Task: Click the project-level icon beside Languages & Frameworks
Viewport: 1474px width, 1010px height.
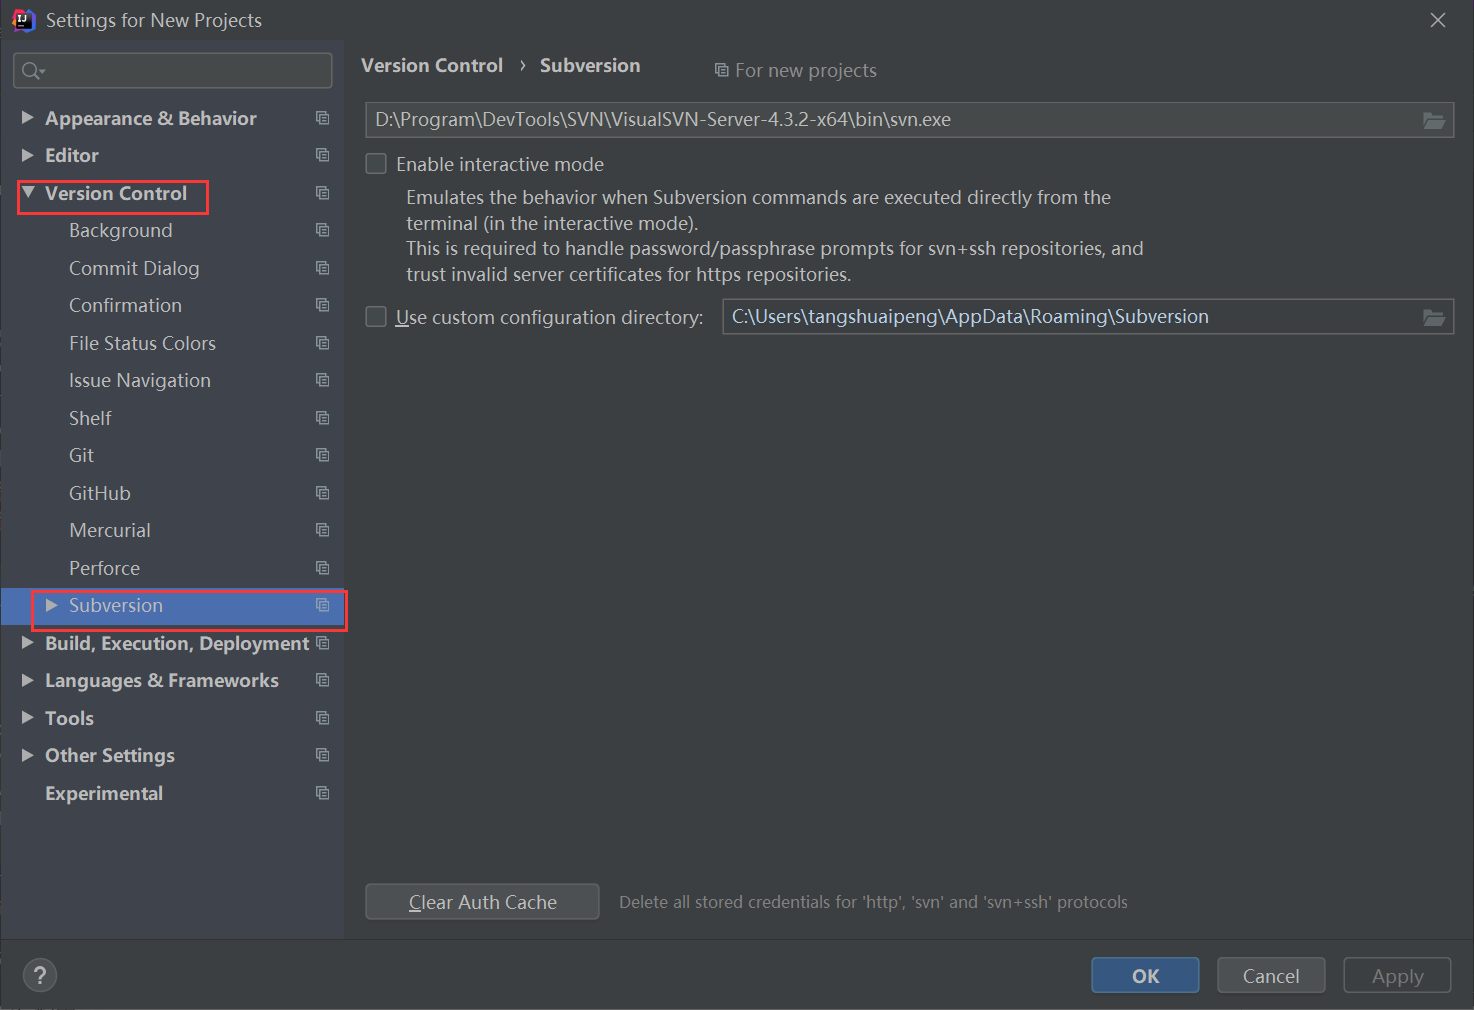Action: coord(322,680)
